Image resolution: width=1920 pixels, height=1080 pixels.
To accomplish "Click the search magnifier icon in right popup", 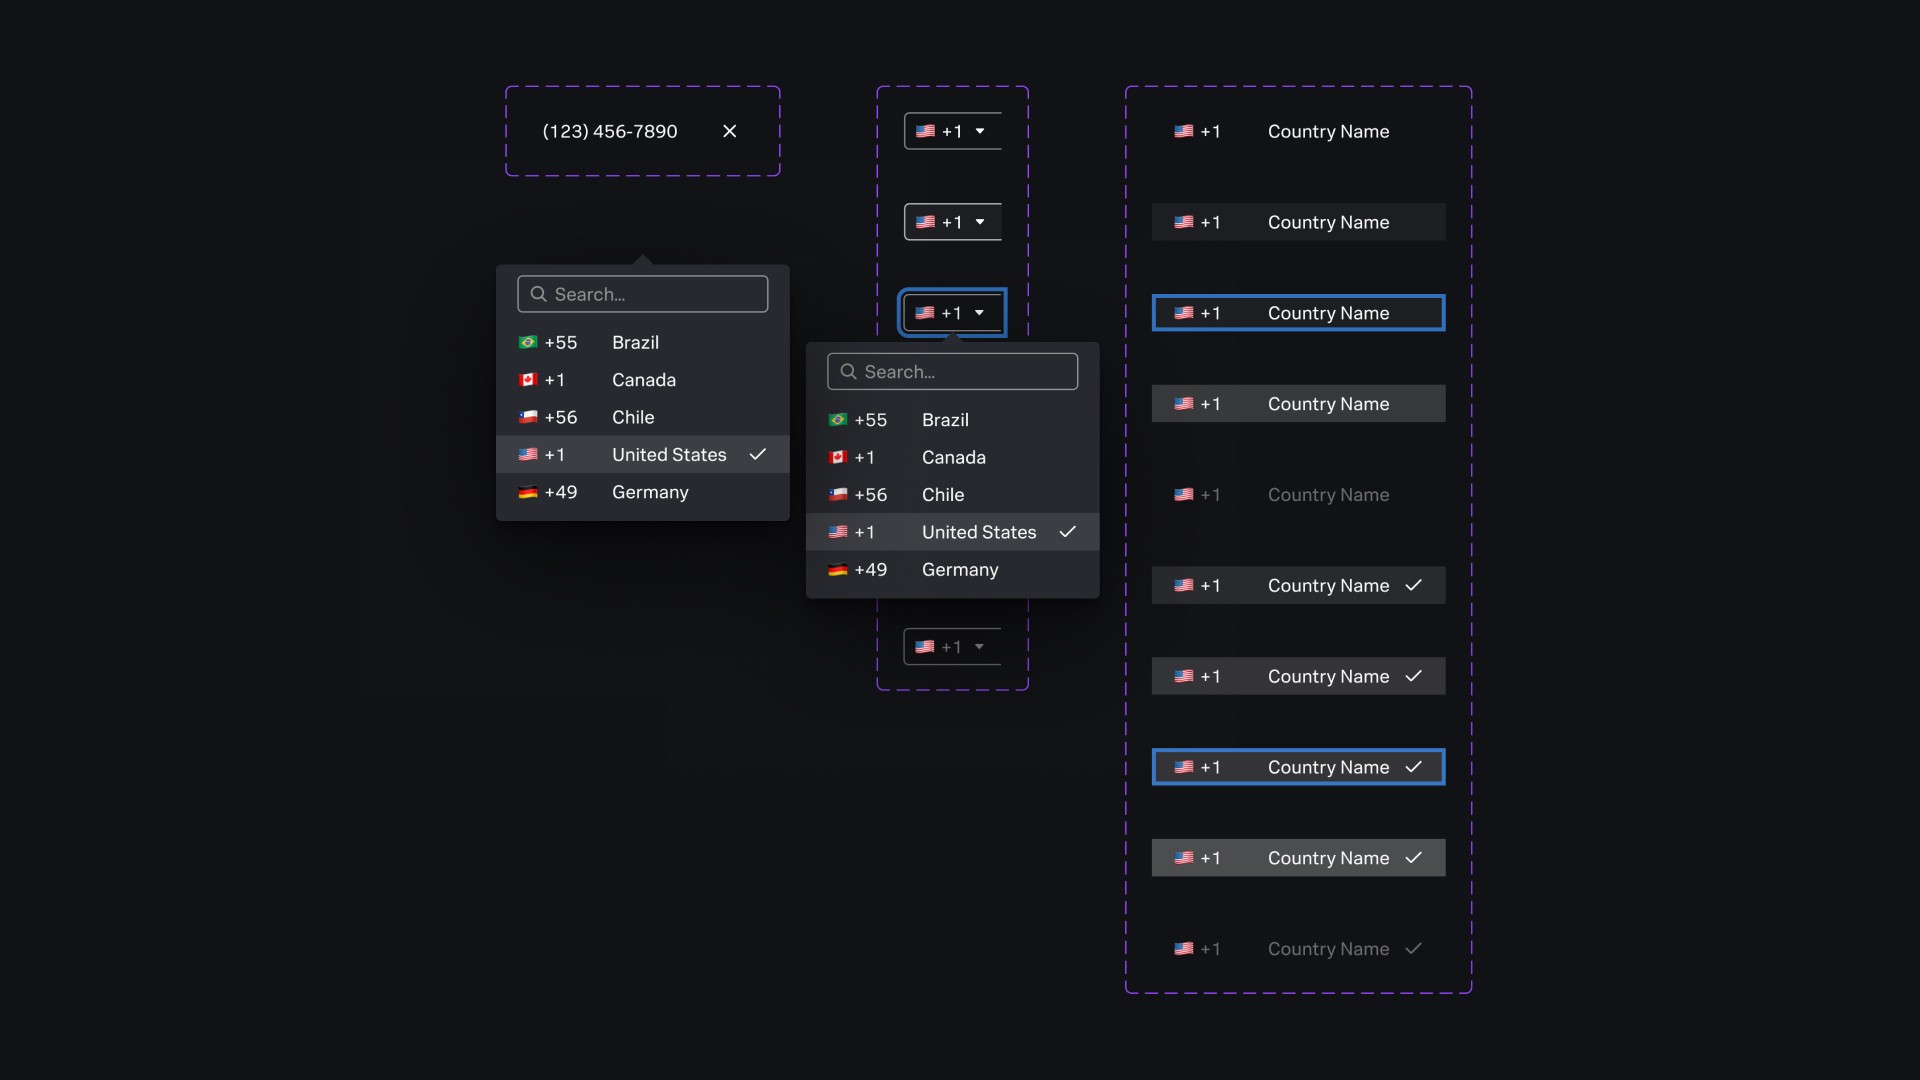I will coord(848,372).
